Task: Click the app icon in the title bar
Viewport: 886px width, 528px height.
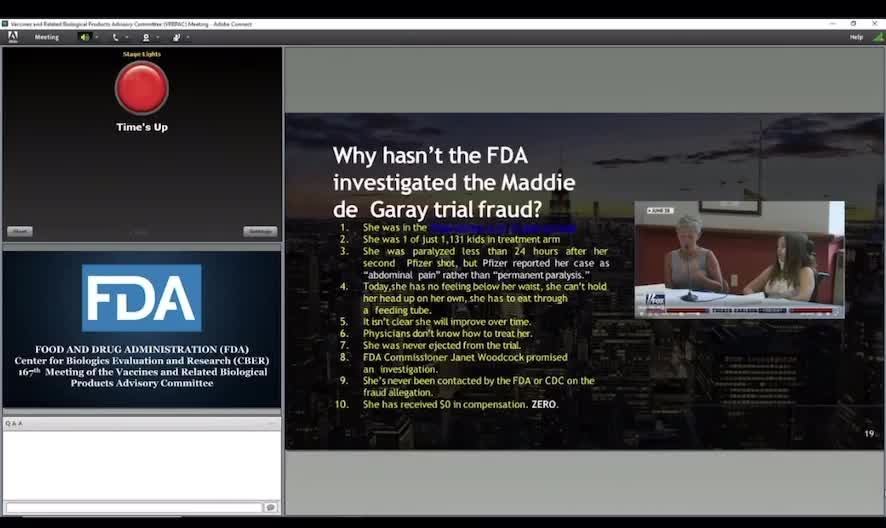Action: pos(5,24)
